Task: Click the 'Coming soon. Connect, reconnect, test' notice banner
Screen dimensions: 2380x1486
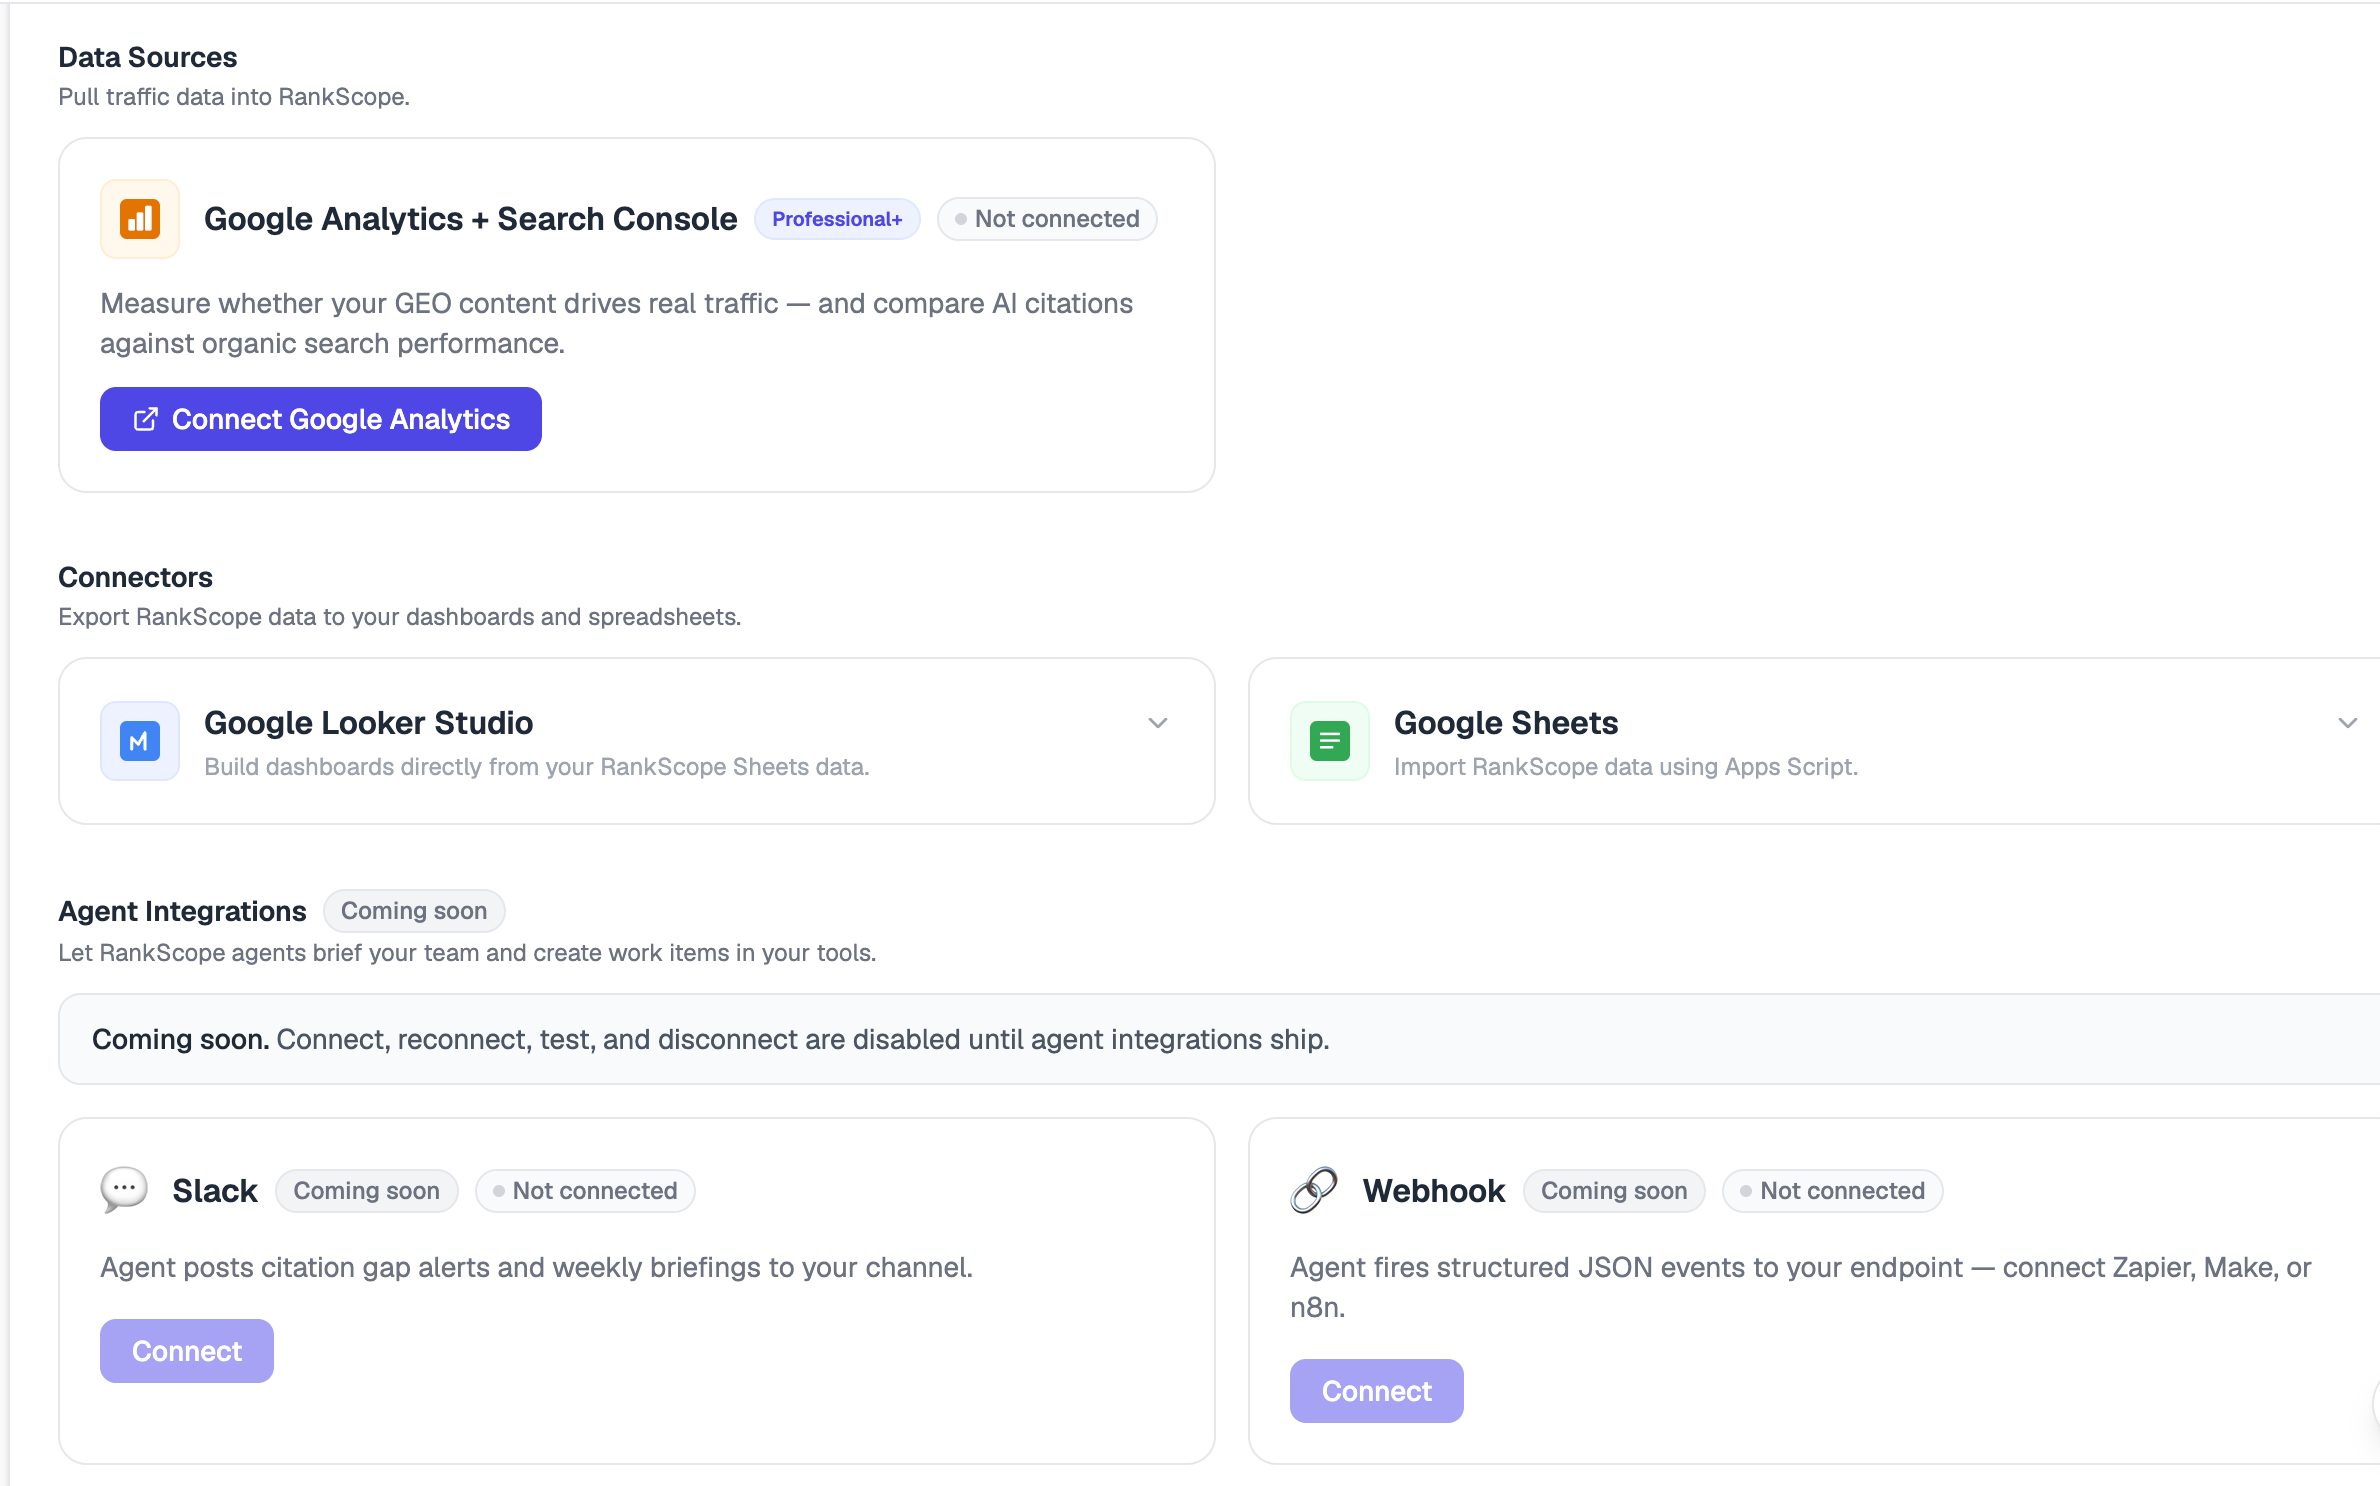Action: tap(1219, 1039)
